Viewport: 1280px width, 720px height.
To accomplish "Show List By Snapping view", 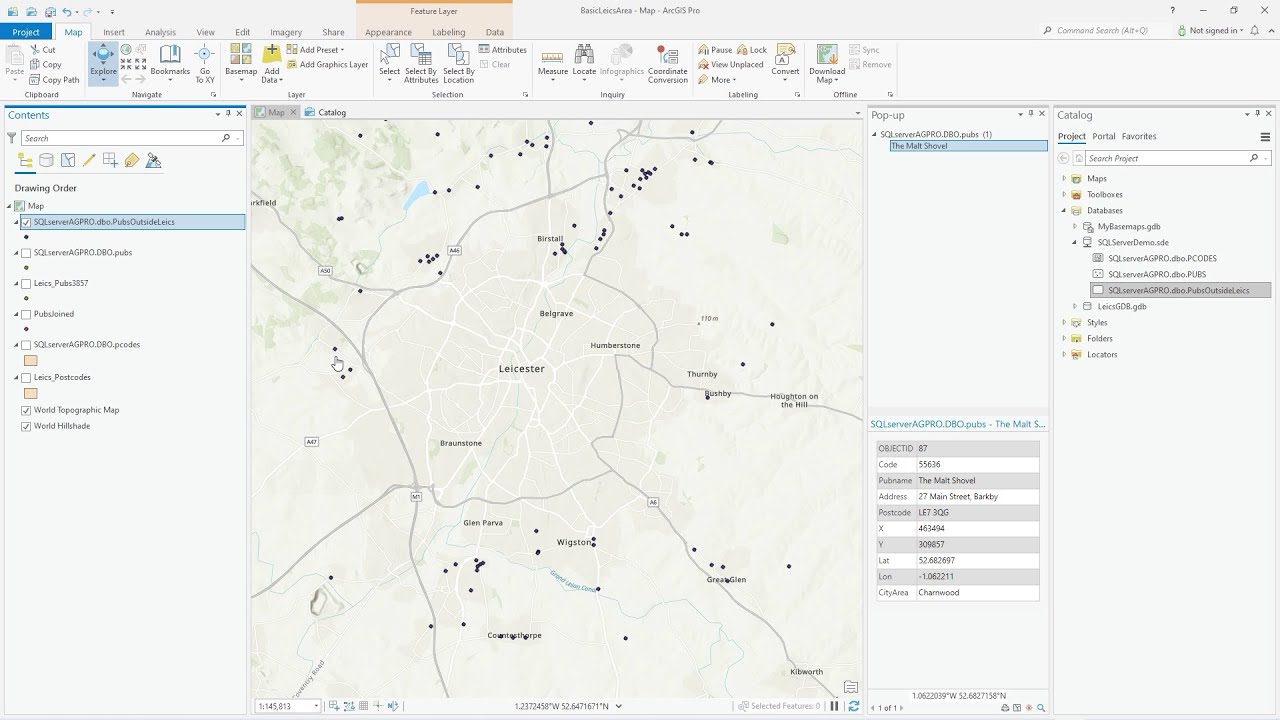I will (110, 160).
